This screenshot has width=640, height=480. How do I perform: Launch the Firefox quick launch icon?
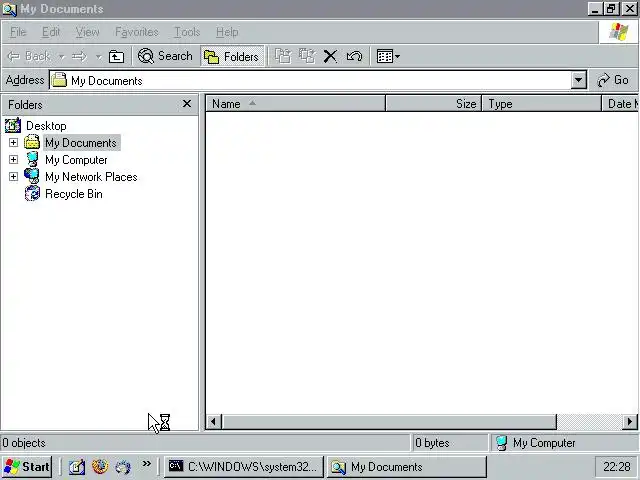tap(100, 467)
